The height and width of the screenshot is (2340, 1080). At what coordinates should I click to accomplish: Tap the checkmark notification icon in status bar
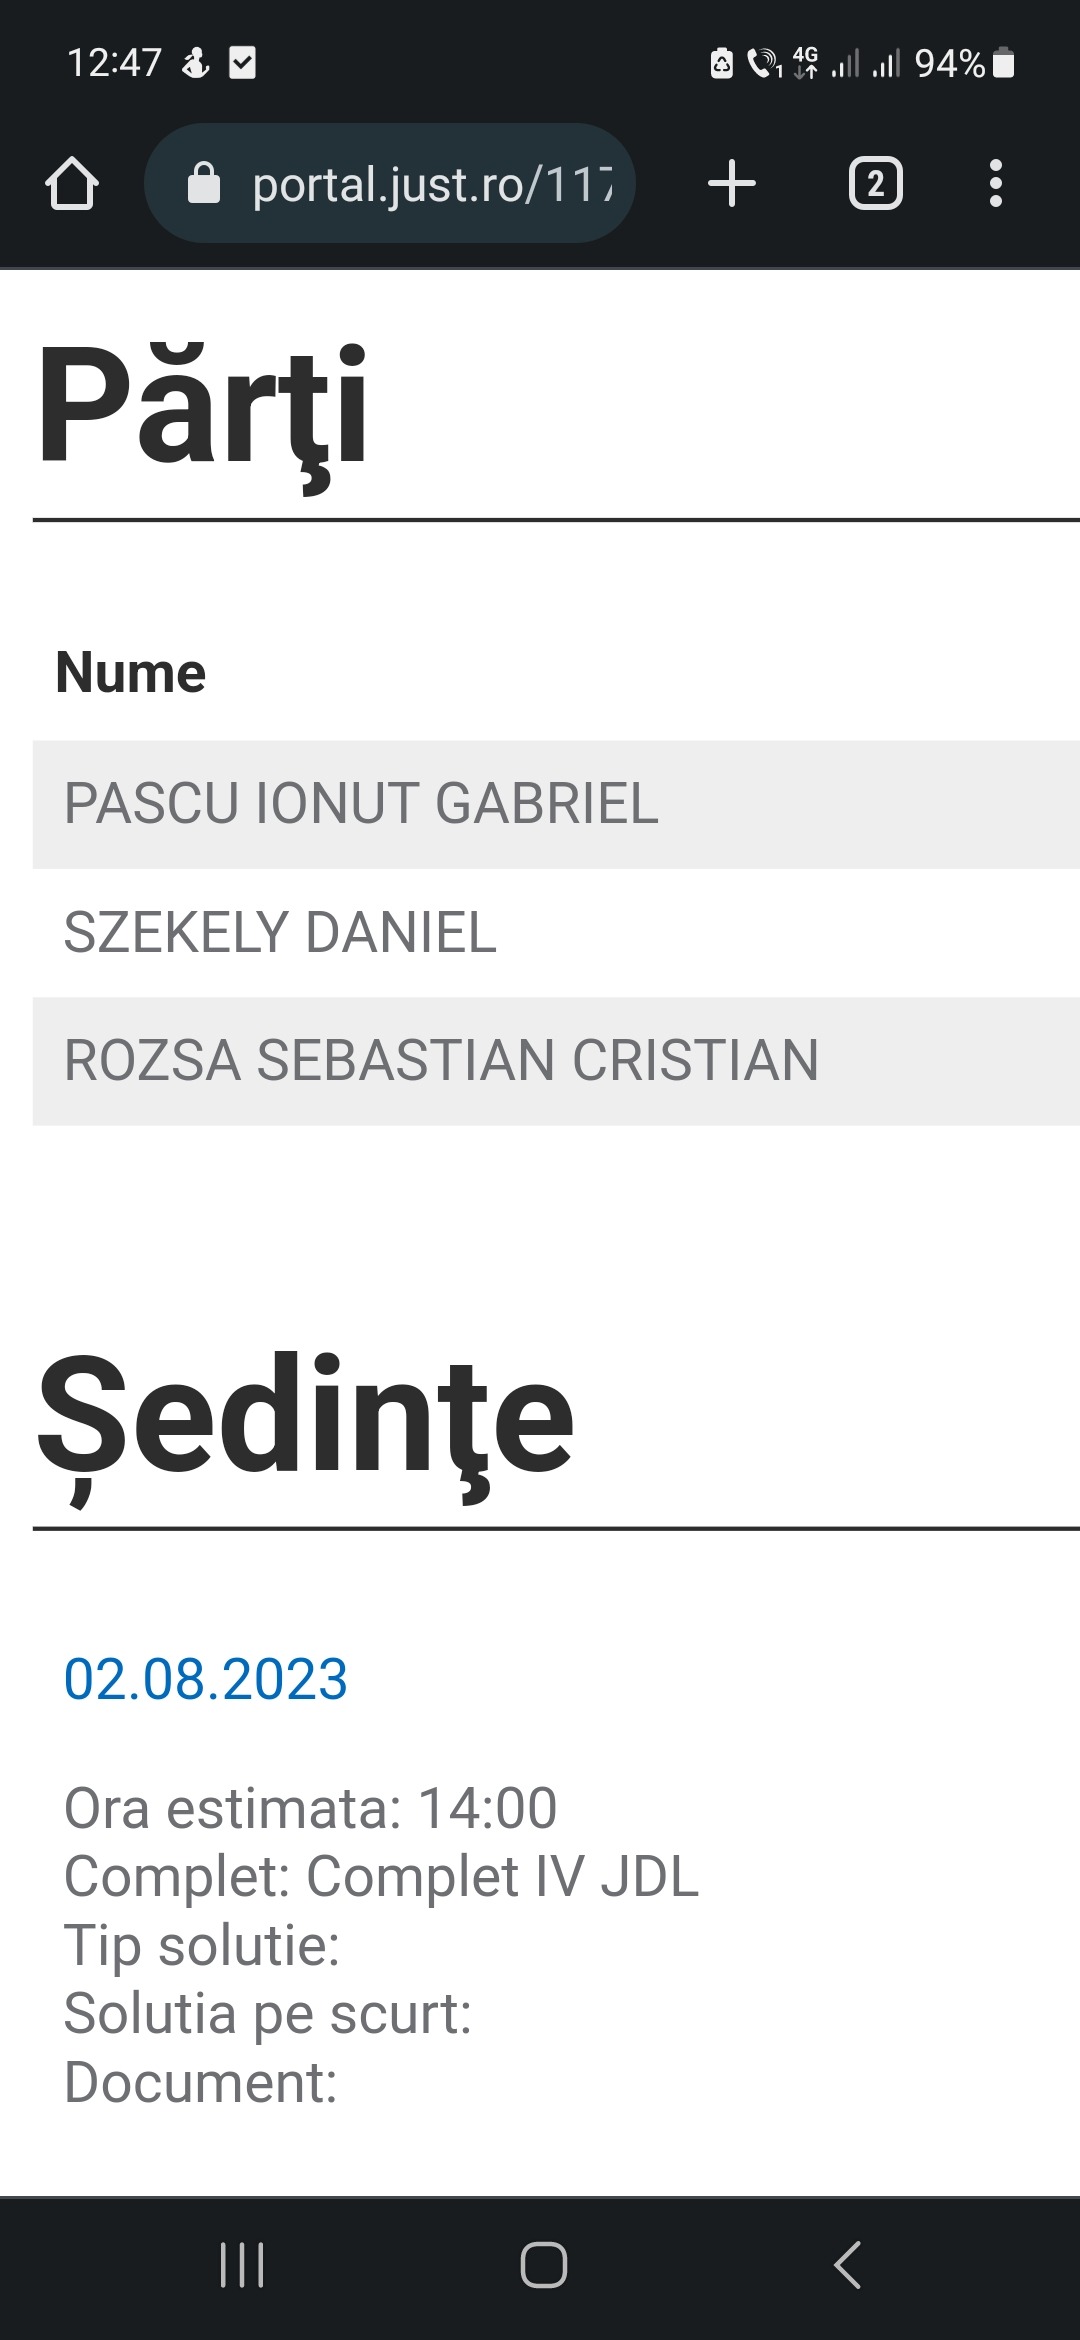[x=243, y=63]
